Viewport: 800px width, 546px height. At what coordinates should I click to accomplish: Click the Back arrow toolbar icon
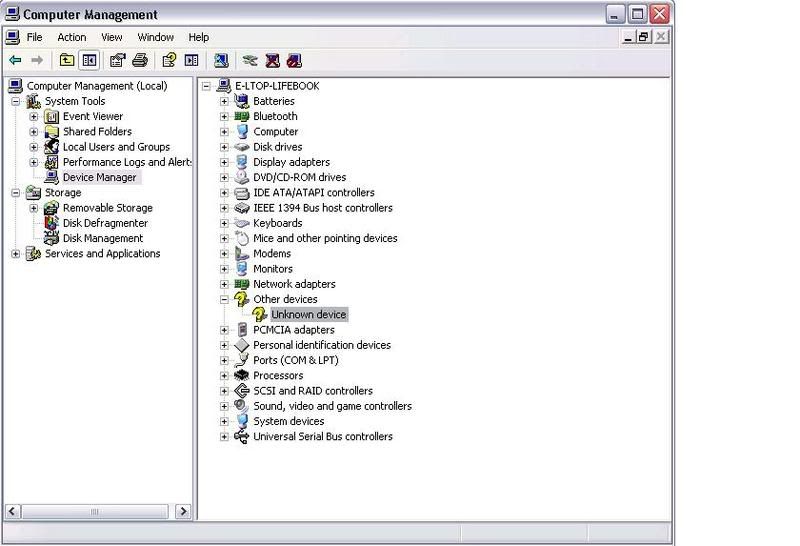click(15, 60)
